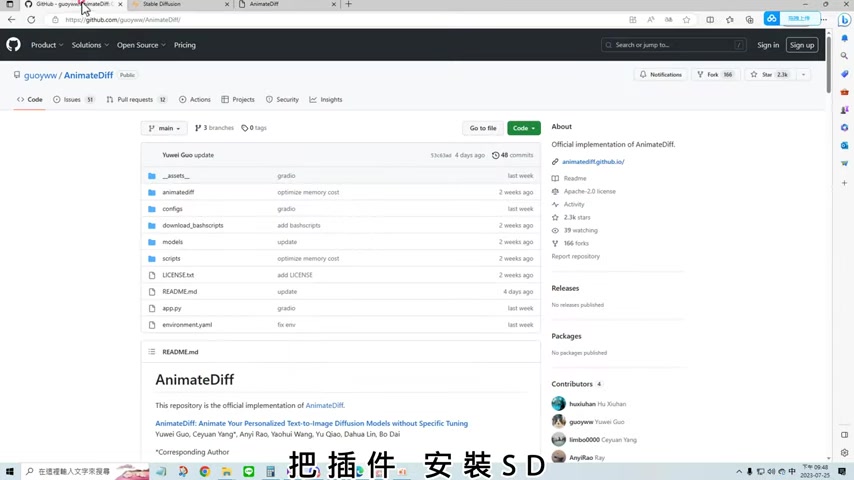Viewport: 854px width, 480px height.
Task: Switch to the Stable Diffusion browser tab
Action: pyautogui.click(x=179, y=4)
